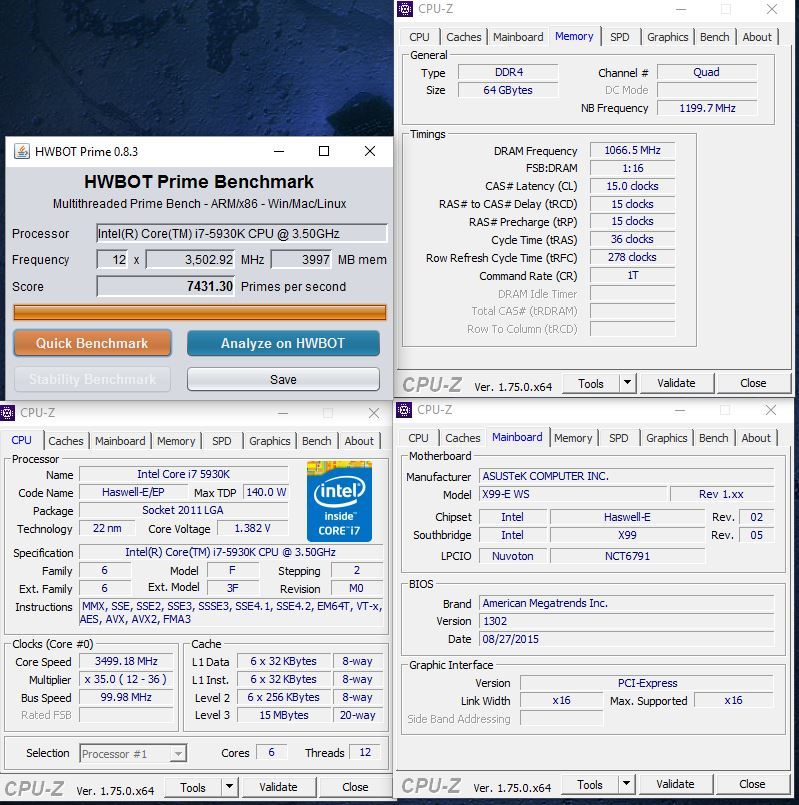Click the HWBOT Prime Java app icon
The height and width of the screenshot is (805, 799).
point(22,151)
